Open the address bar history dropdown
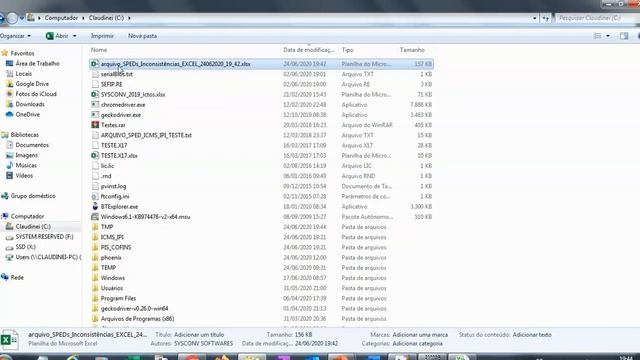This screenshot has width=640, height=360. [534, 18]
